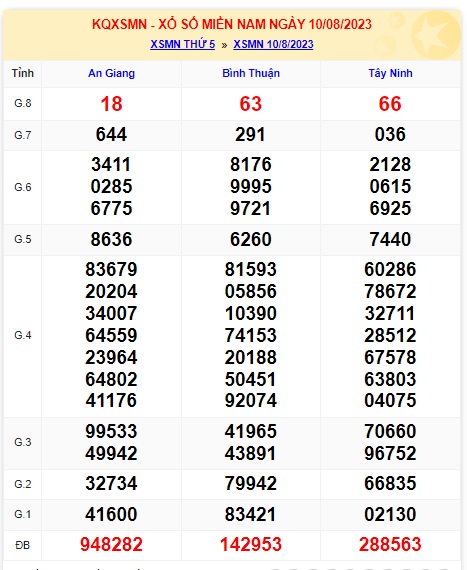The width and height of the screenshot is (467, 570).
Task: Select the KQXSMN page title heading
Action: 232,24
